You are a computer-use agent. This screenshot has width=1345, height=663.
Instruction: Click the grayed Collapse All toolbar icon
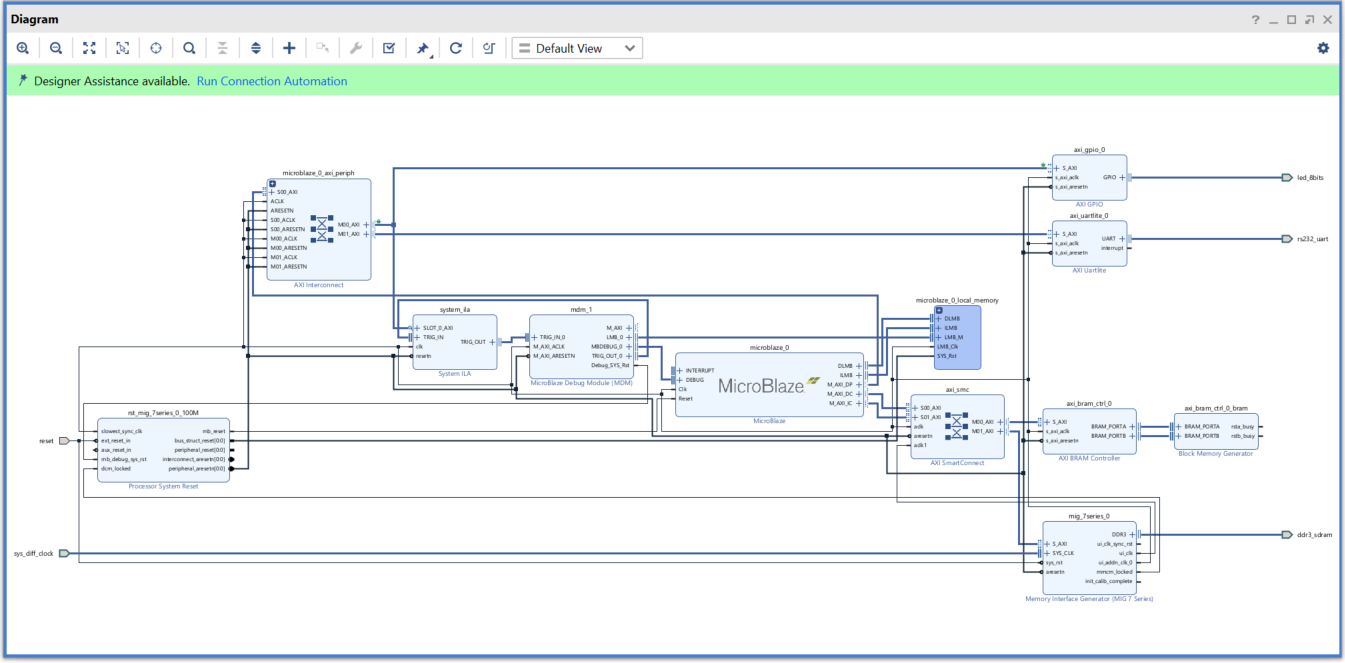pos(222,48)
